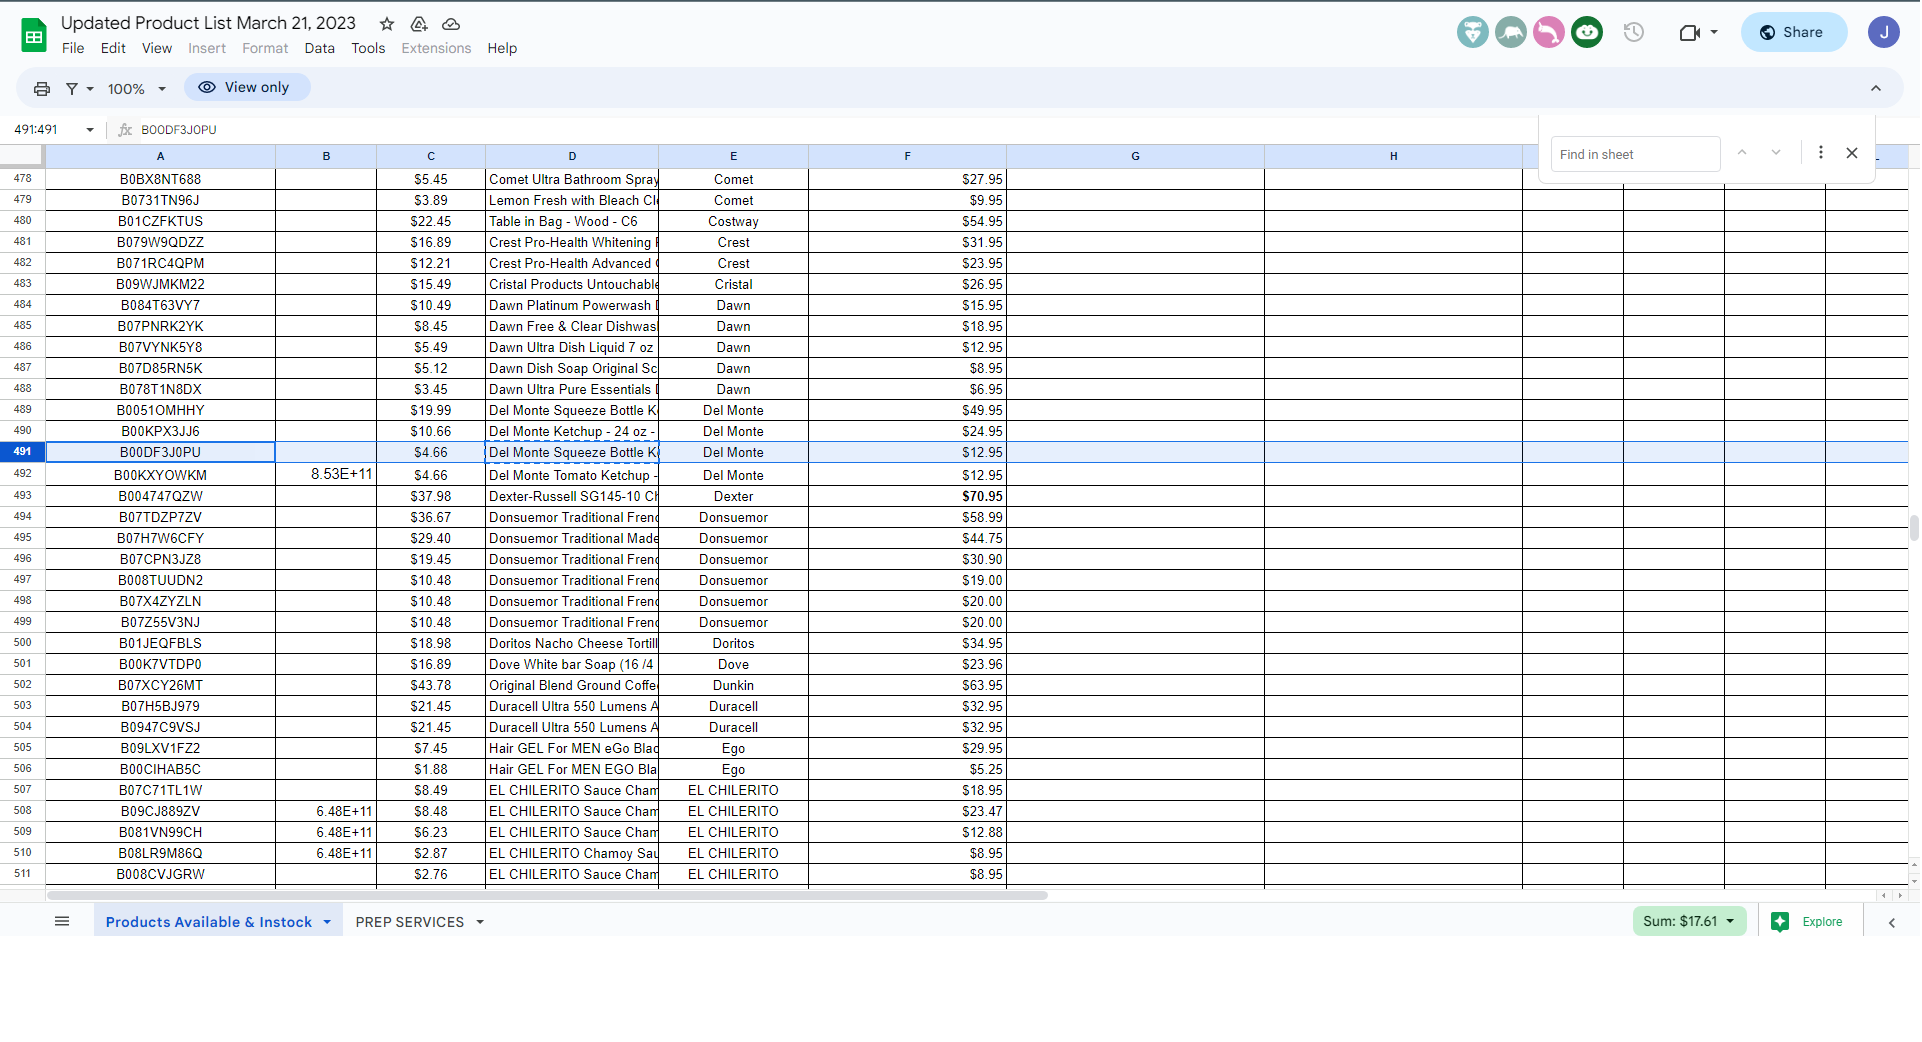Click the View only button
The height and width of the screenshot is (1042, 1922).
pos(247,87)
